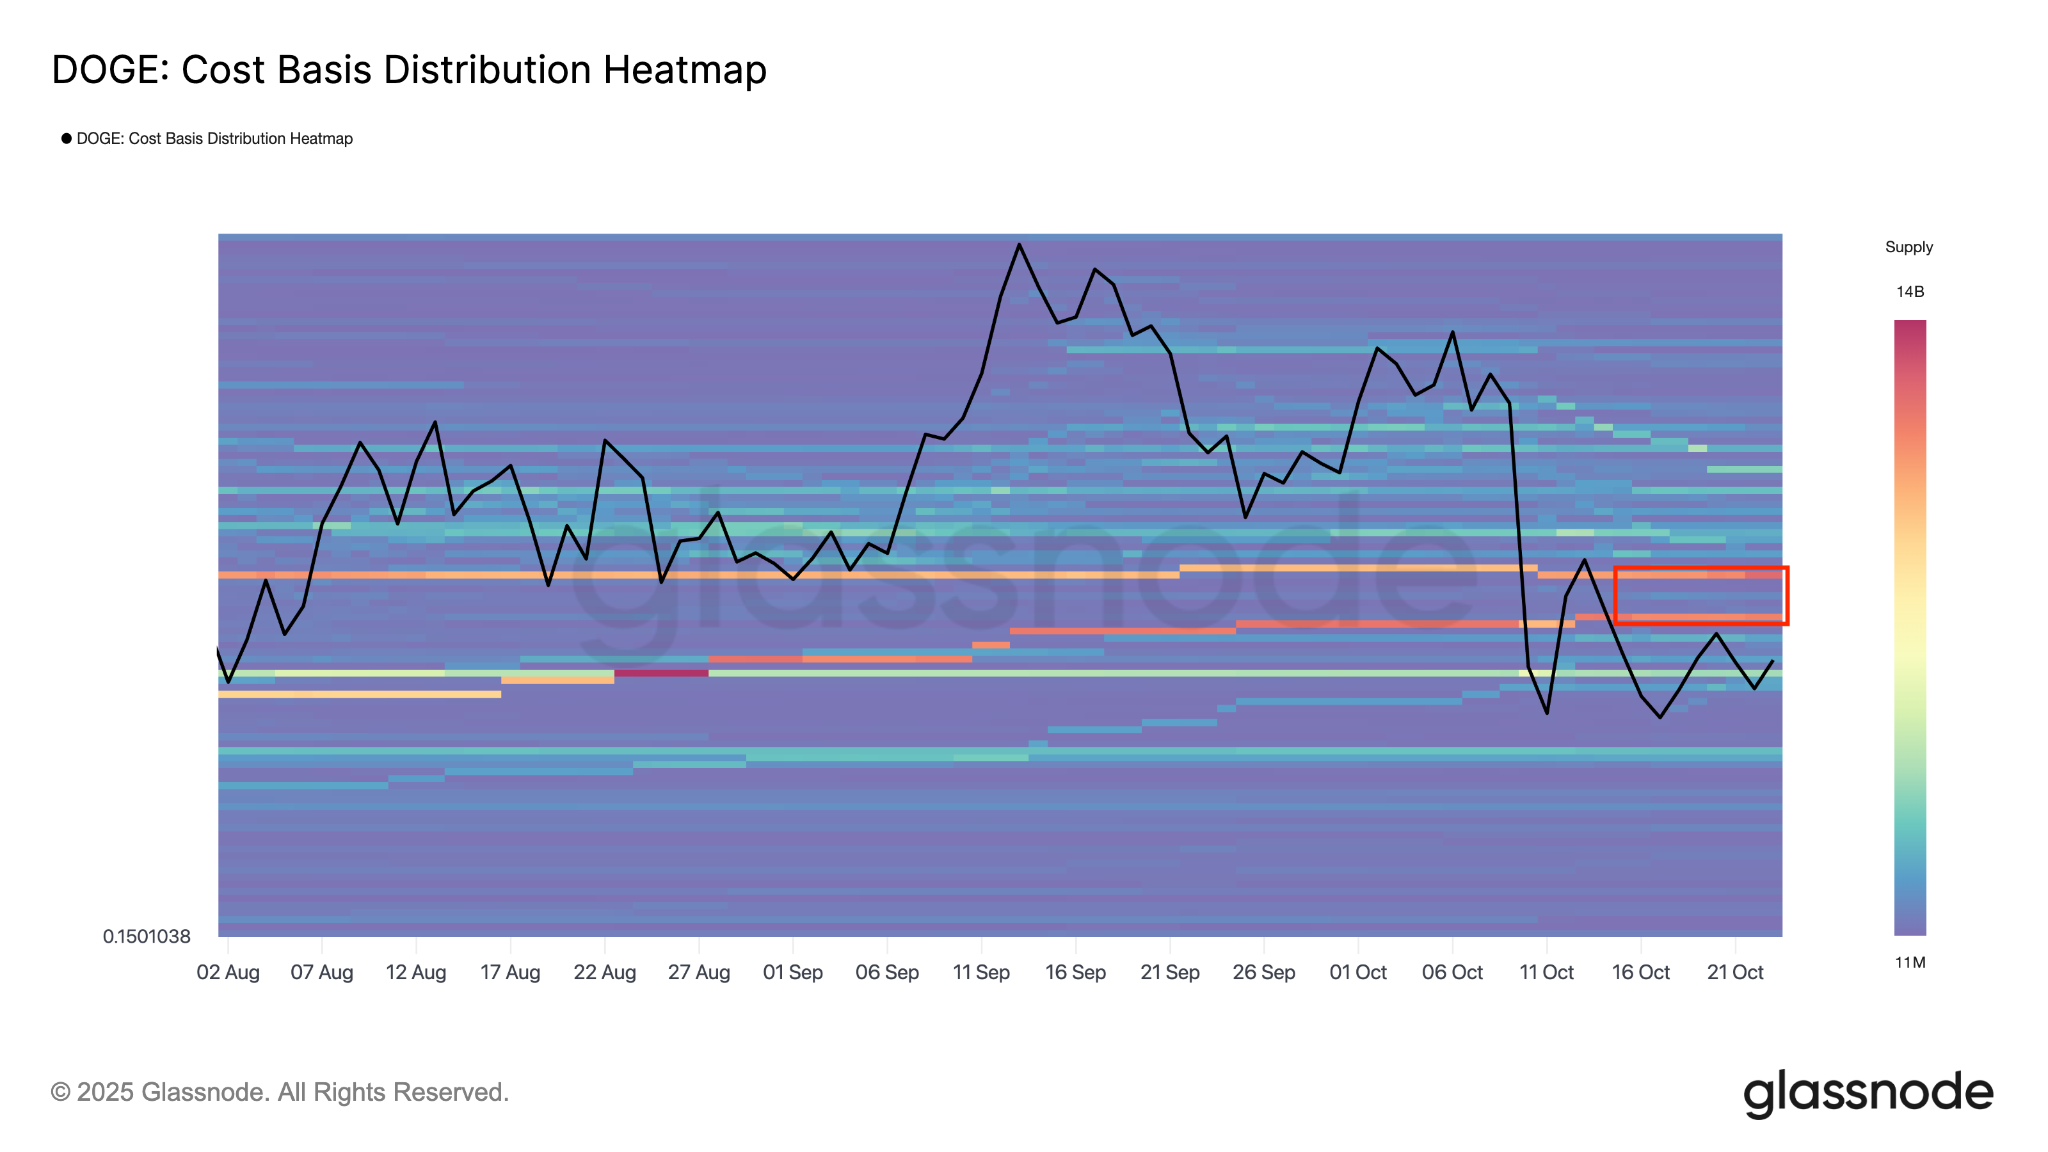Select the 02 Aug date tick
This screenshot has height=1152, width=2048.
(228, 972)
